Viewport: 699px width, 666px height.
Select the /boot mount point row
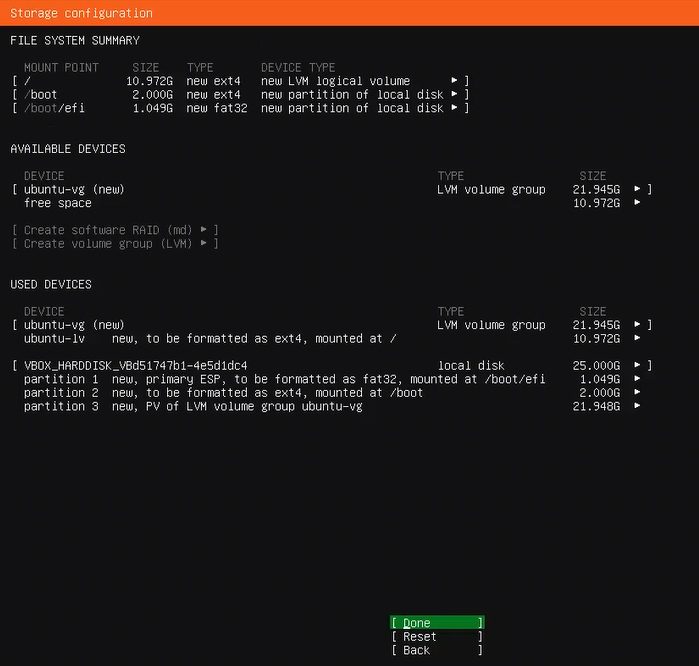tap(240, 95)
